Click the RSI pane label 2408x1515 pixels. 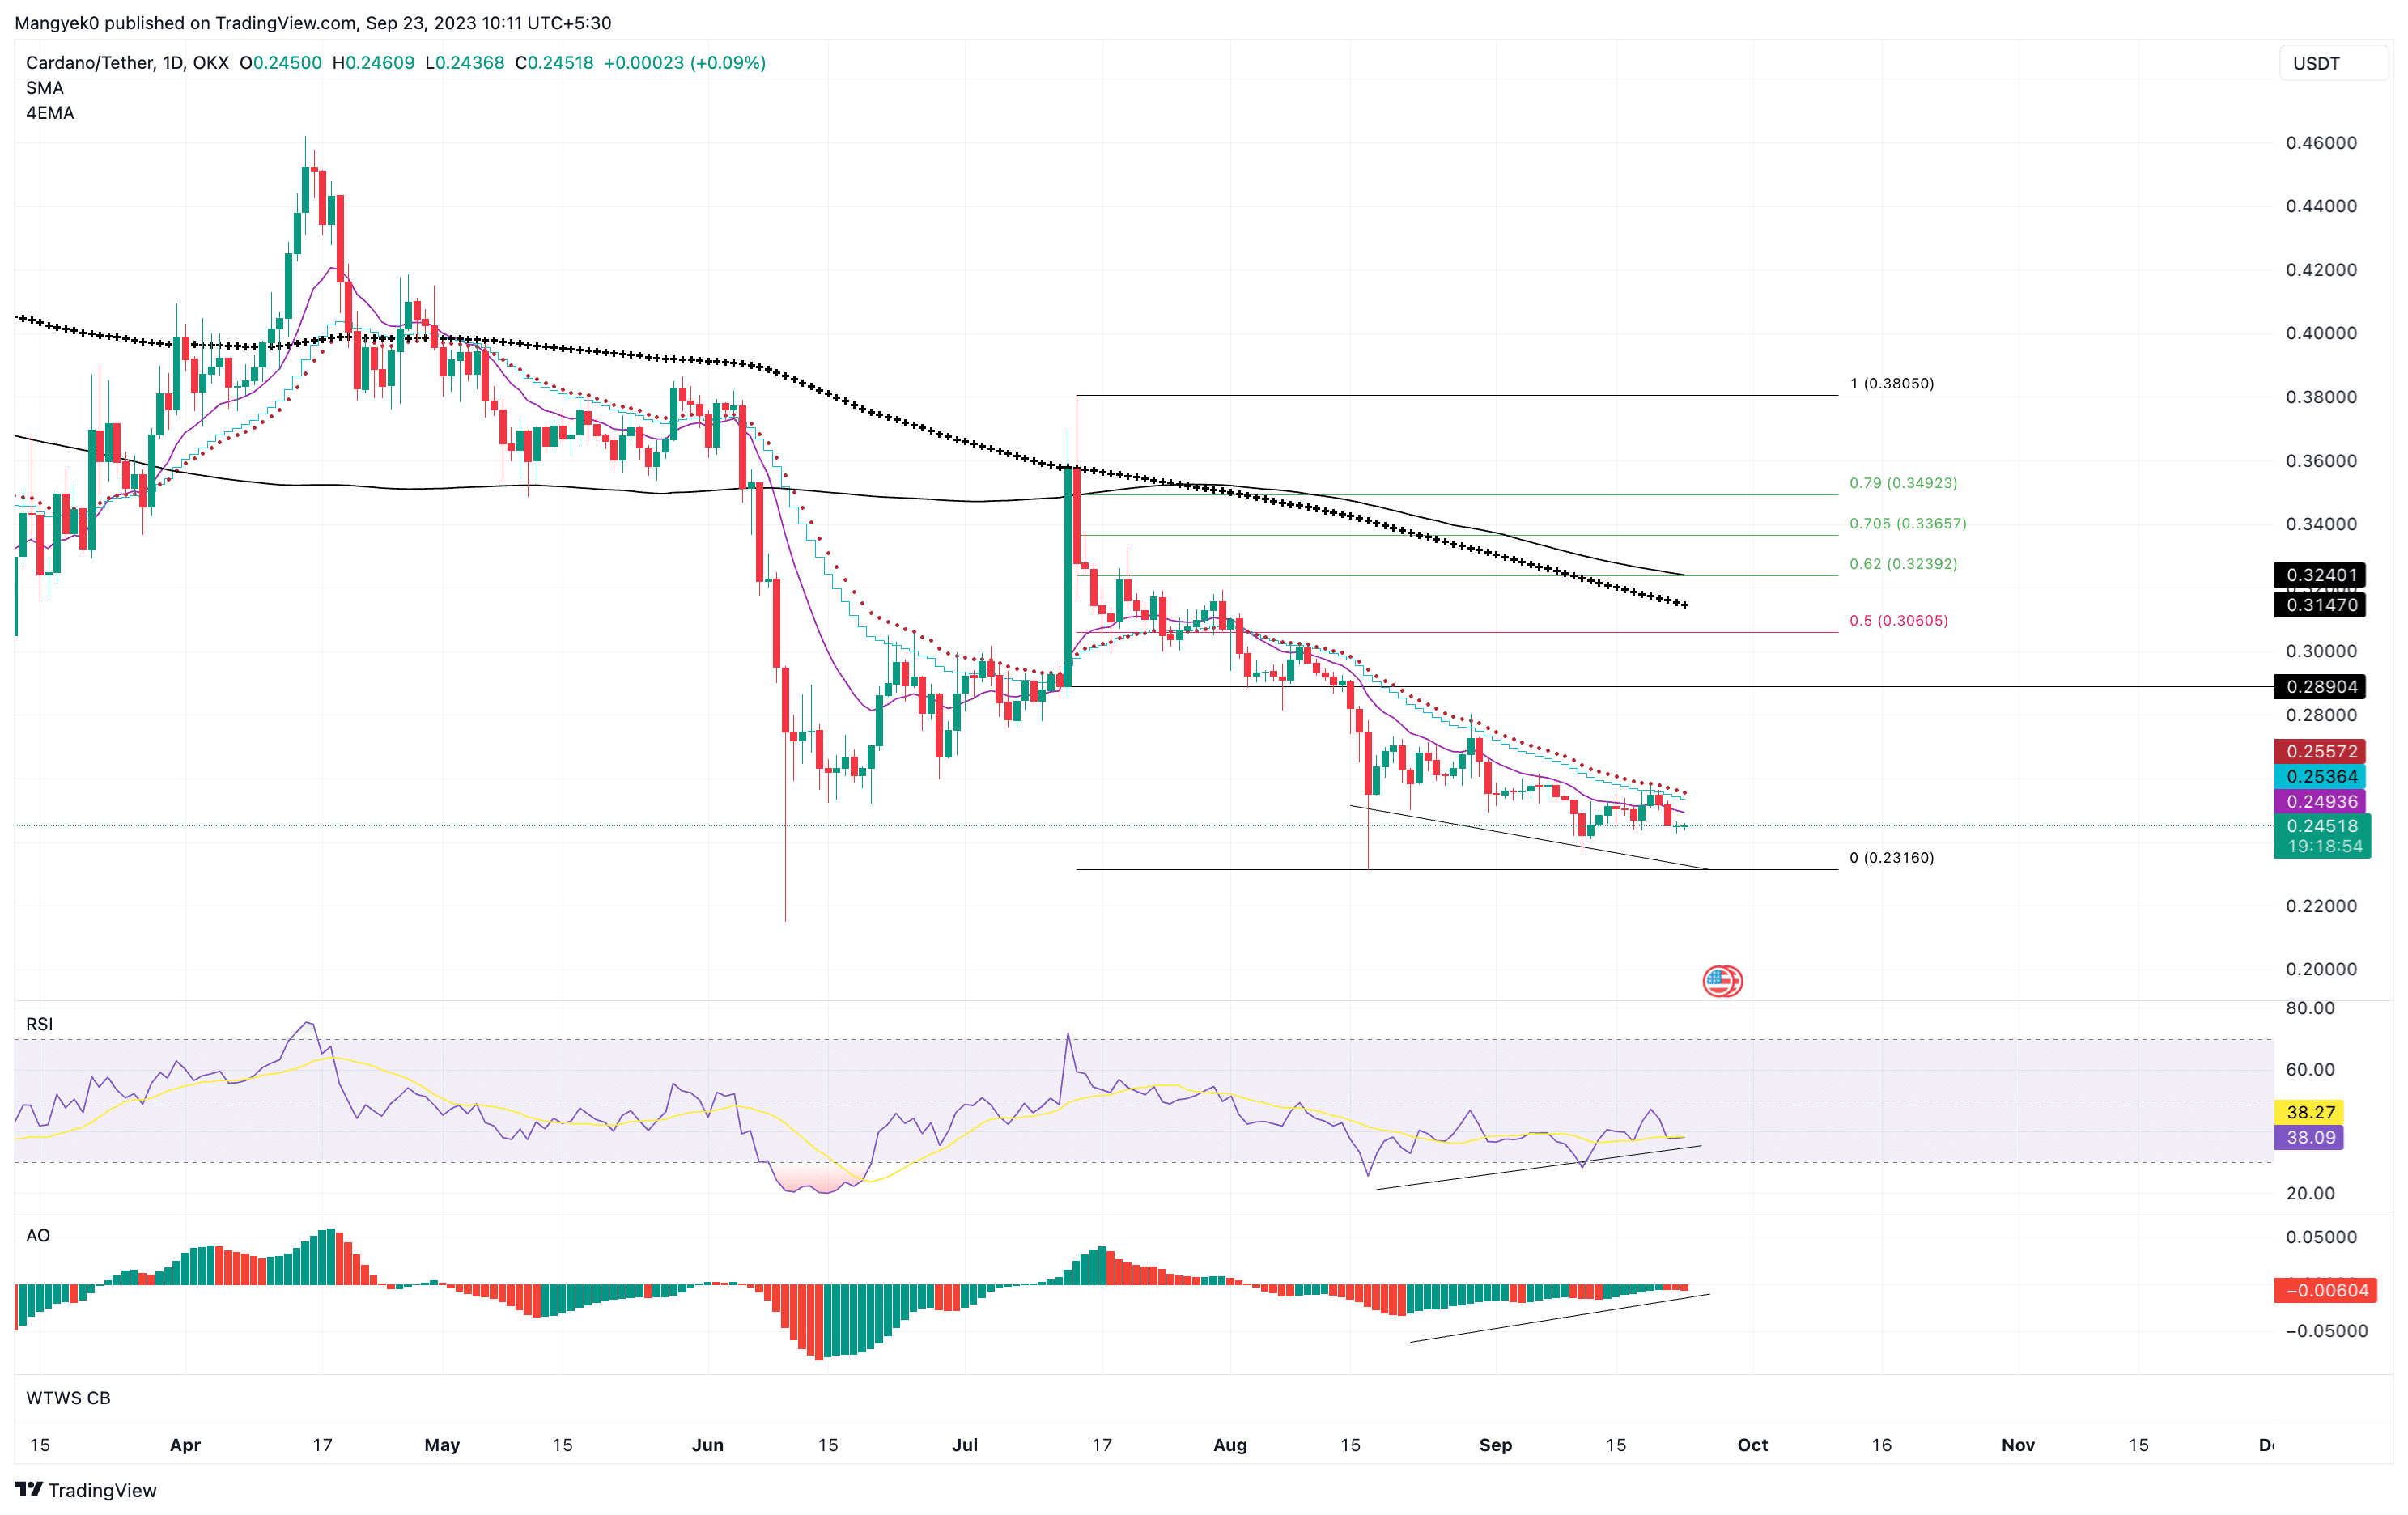(39, 1024)
